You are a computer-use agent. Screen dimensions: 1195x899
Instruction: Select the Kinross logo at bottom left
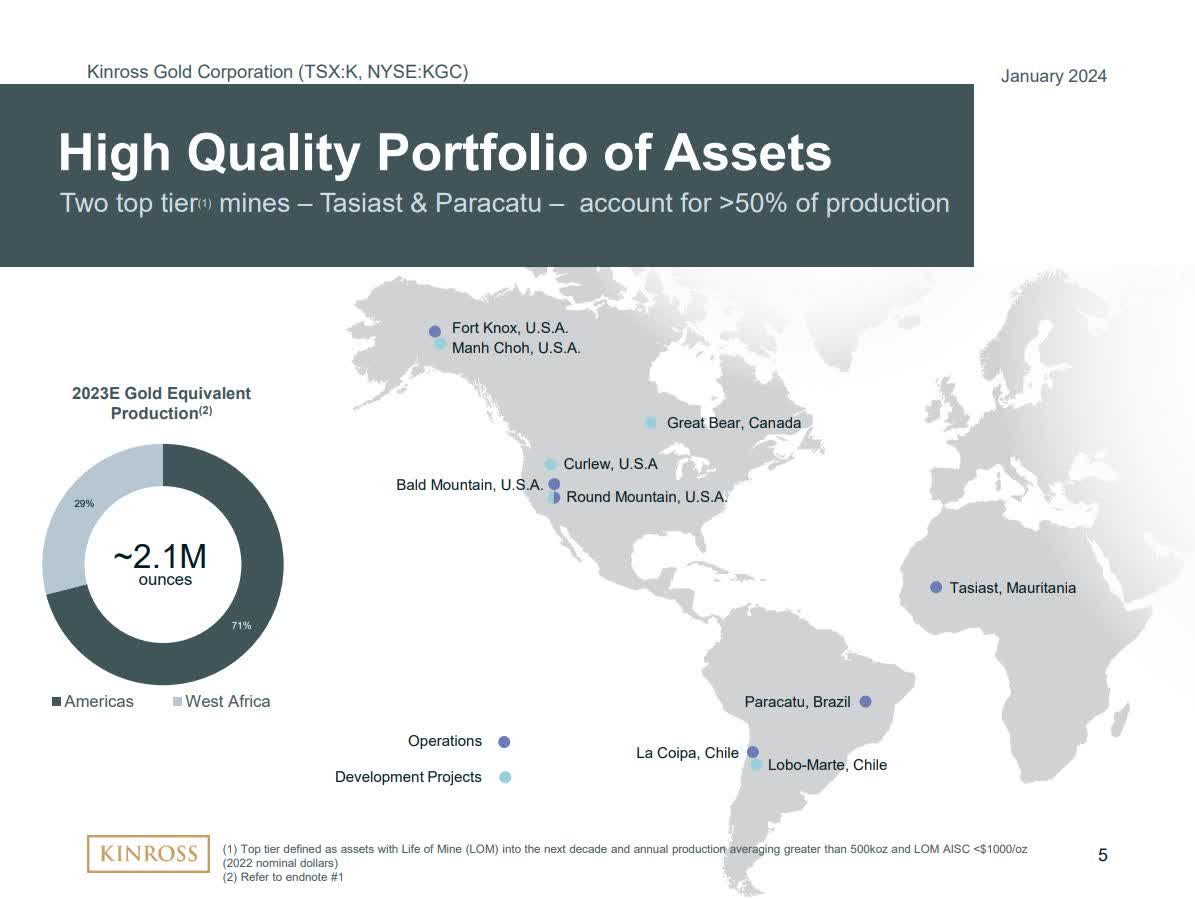[148, 854]
